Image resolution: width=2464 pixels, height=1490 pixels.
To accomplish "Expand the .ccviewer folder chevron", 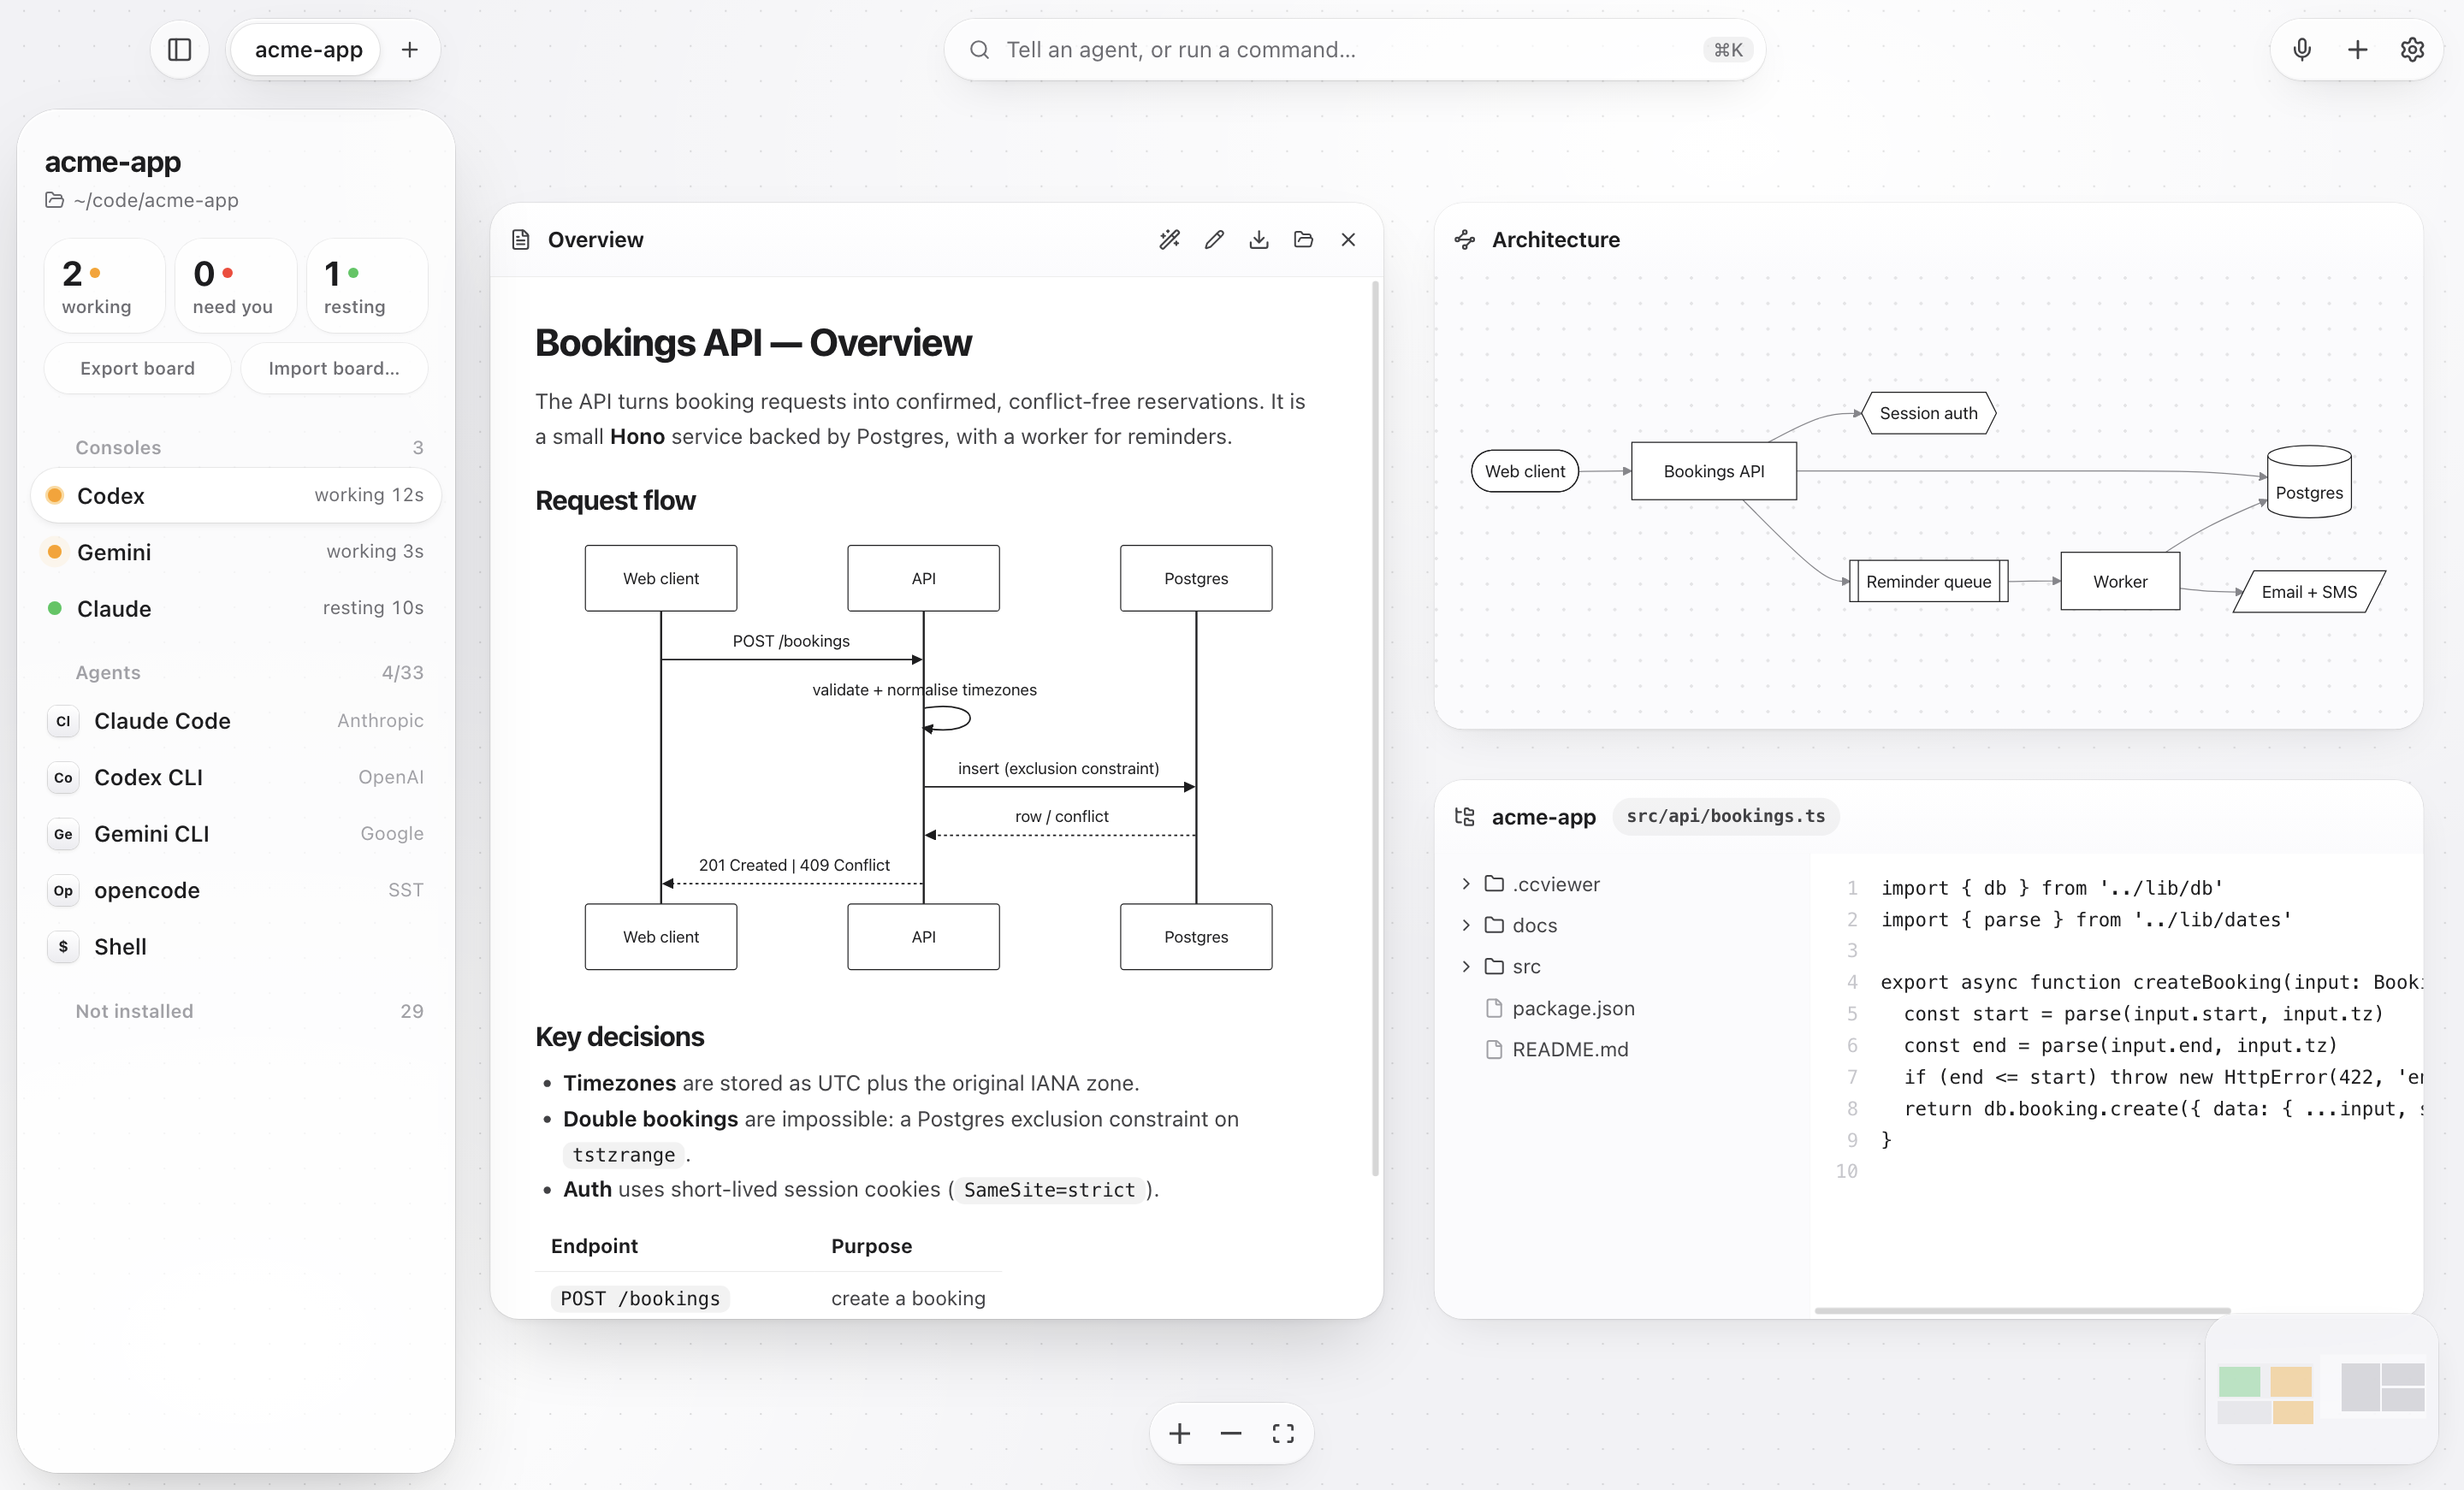I will [1466, 883].
